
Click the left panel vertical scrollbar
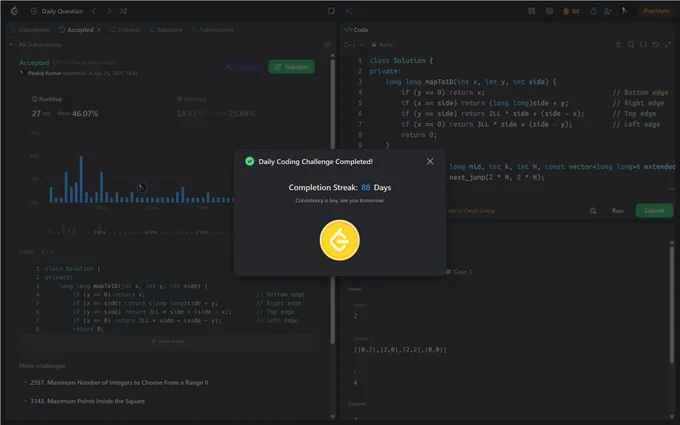tap(333, 202)
